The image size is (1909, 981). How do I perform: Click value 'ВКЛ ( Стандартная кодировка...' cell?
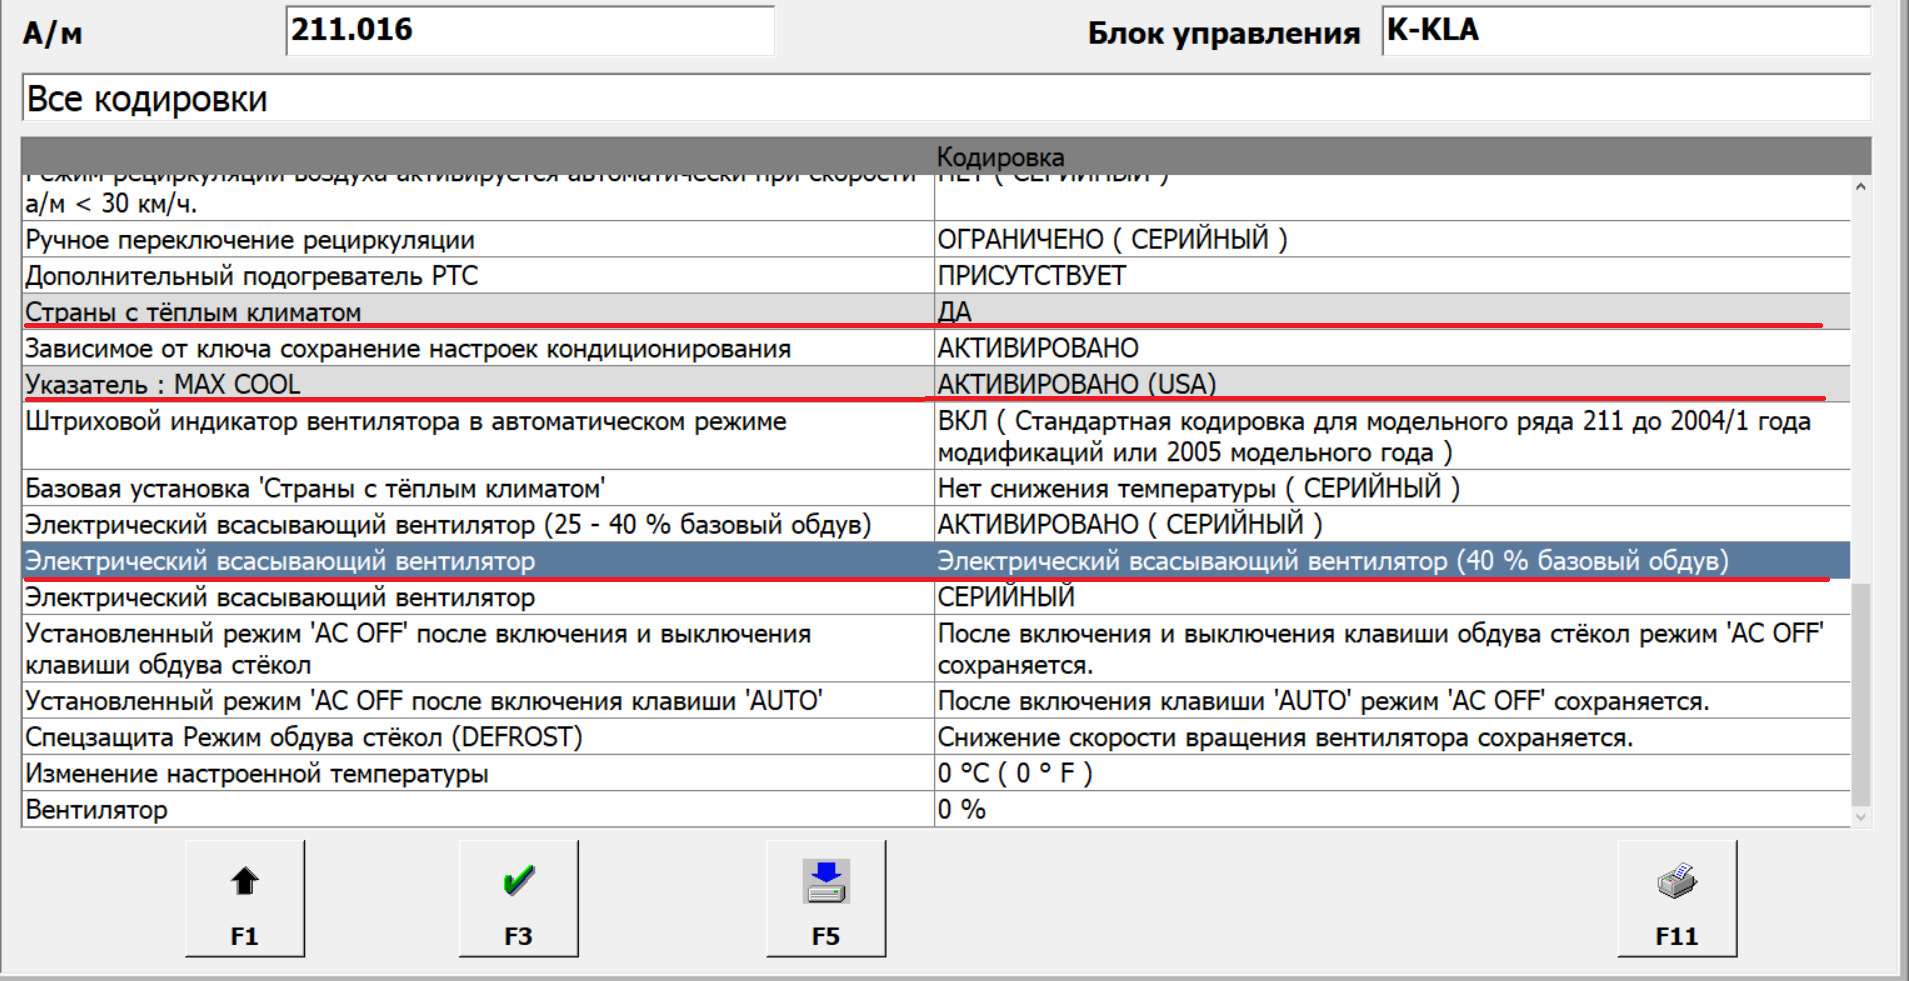point(1392,436)
